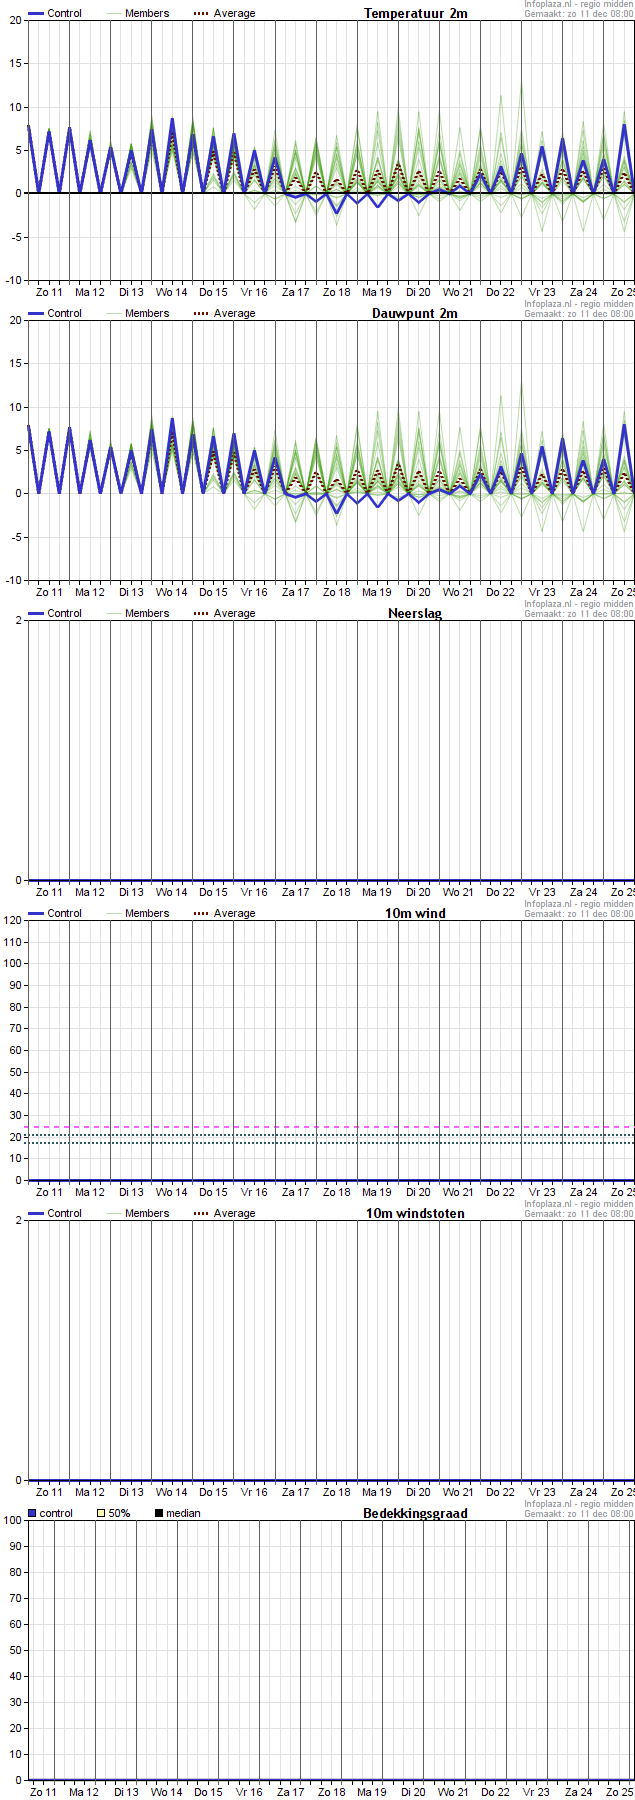Click the Bedekkingsgraad chart title
Image resolution: width=635 pixels, height=1800 pixels.
pos(415,1513)
